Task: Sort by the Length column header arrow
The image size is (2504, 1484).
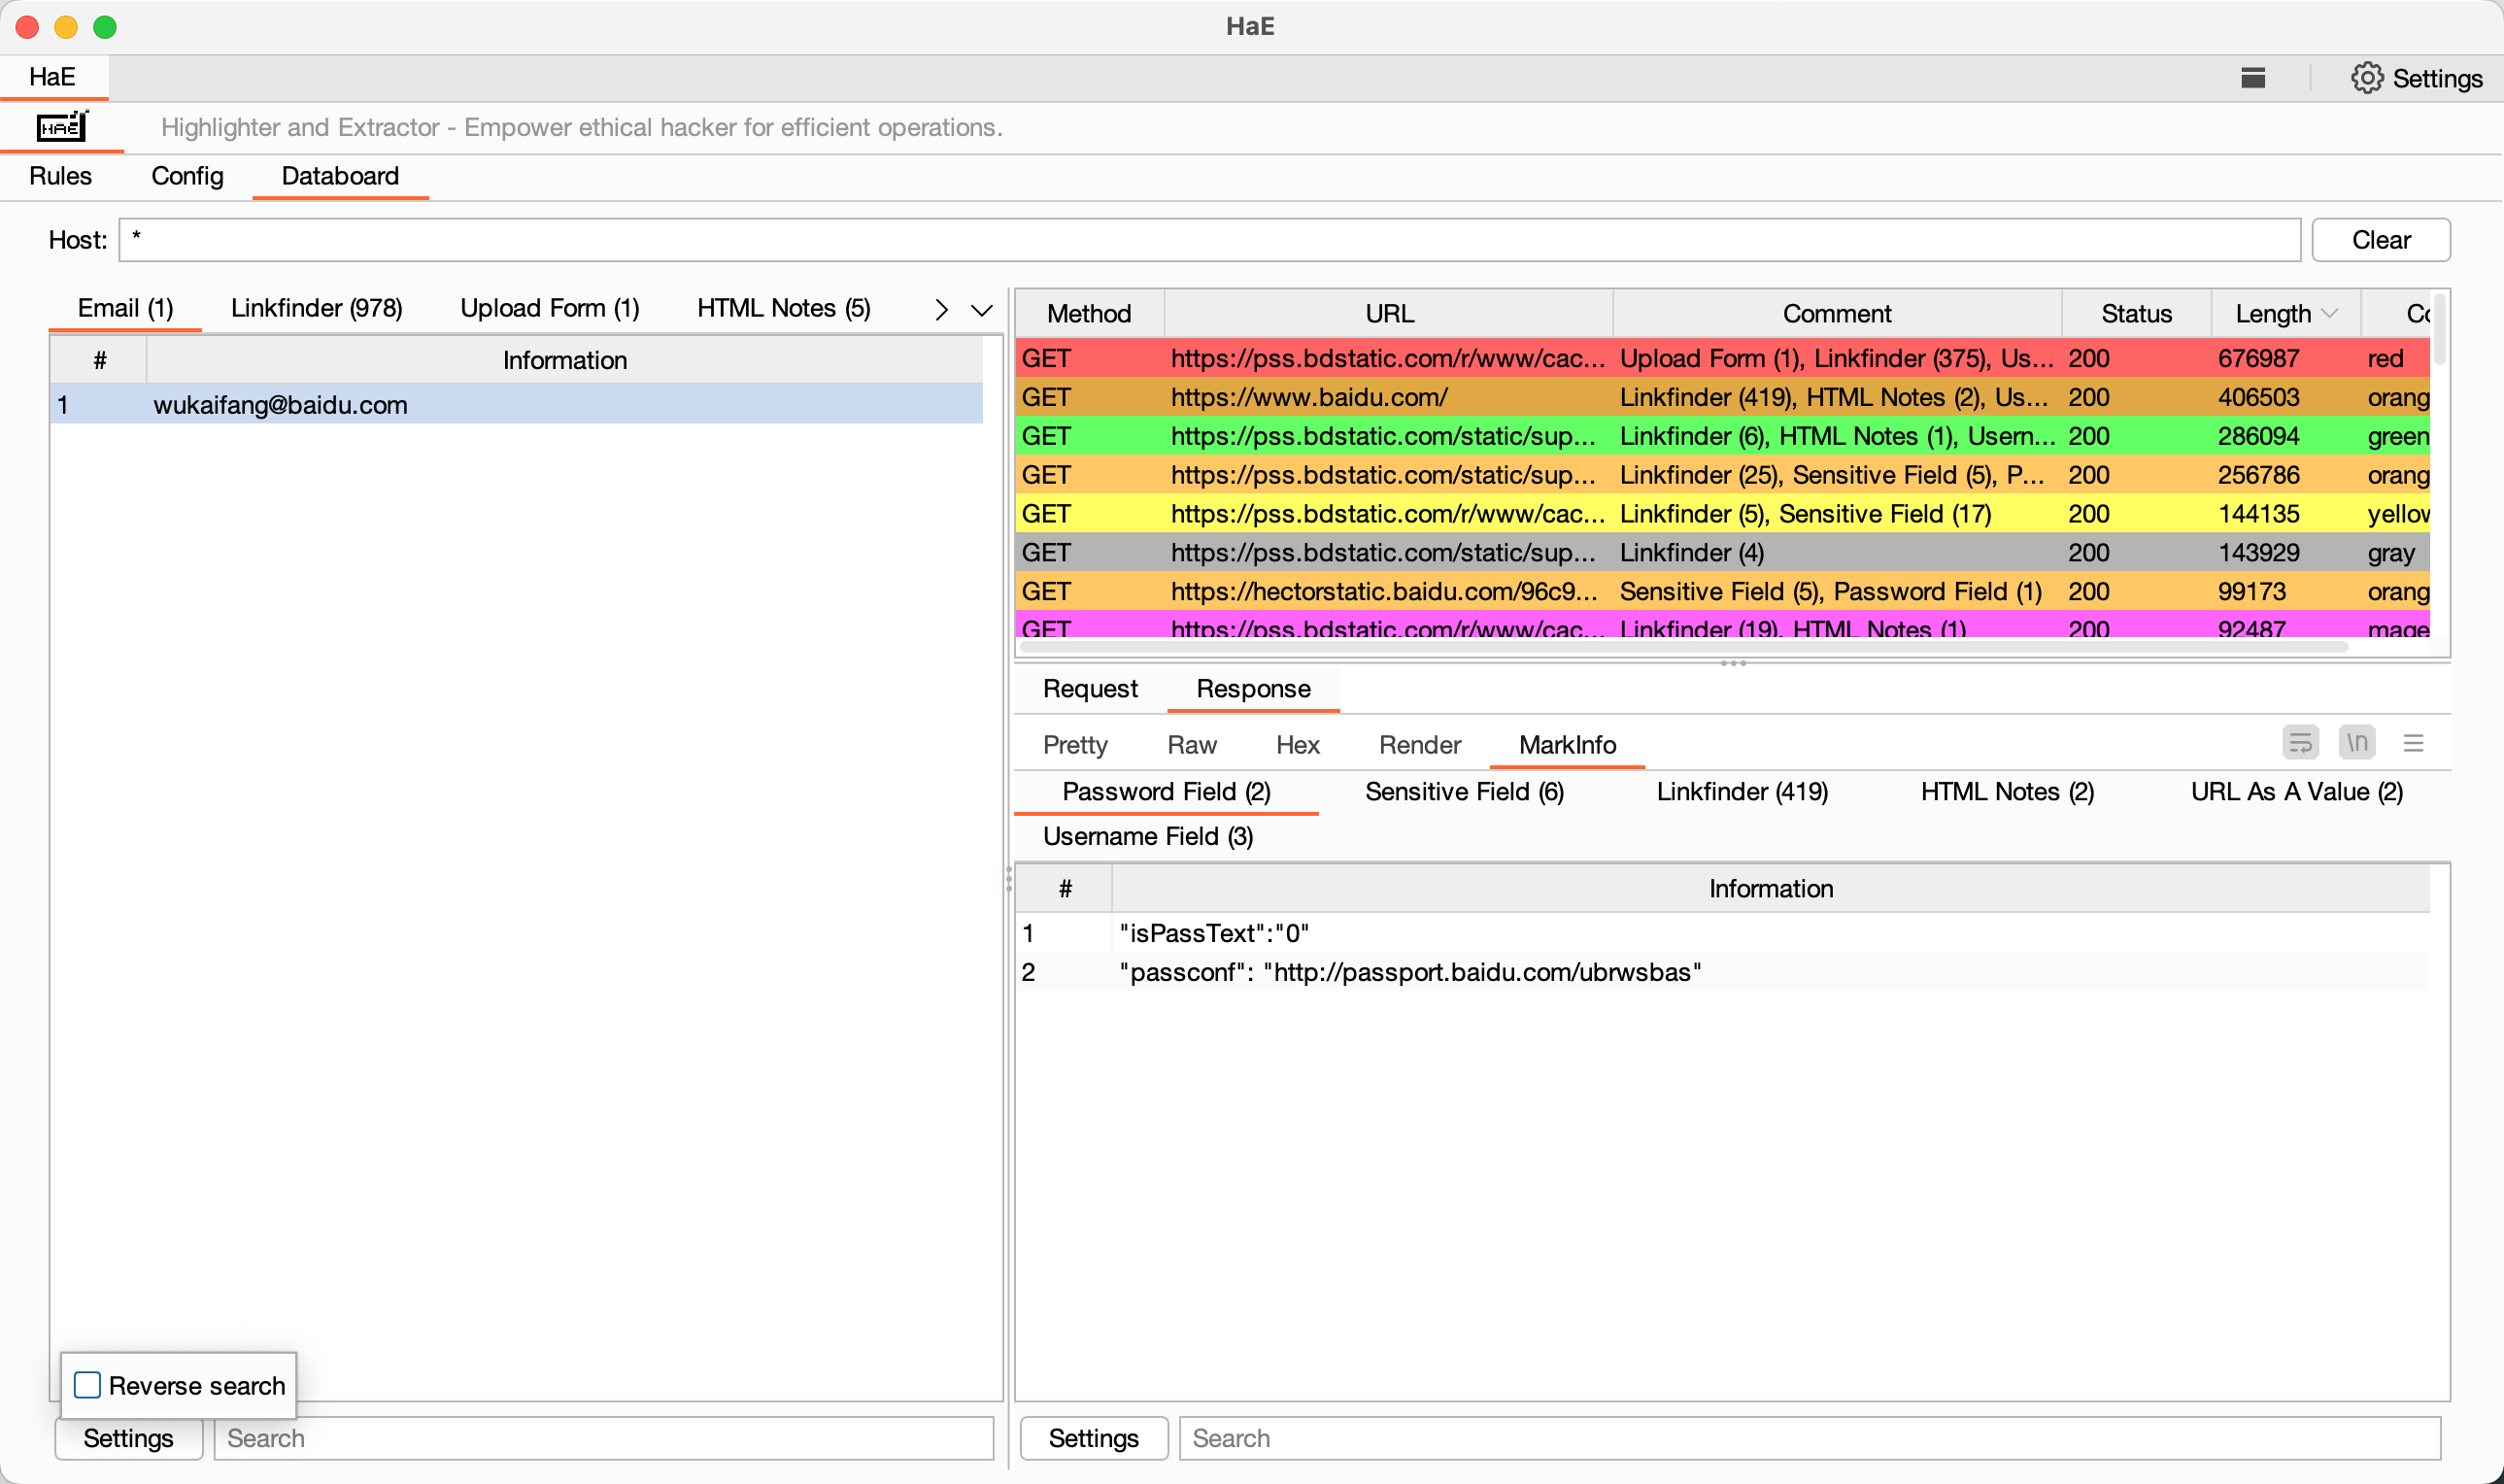Action: click(2331, 313)
